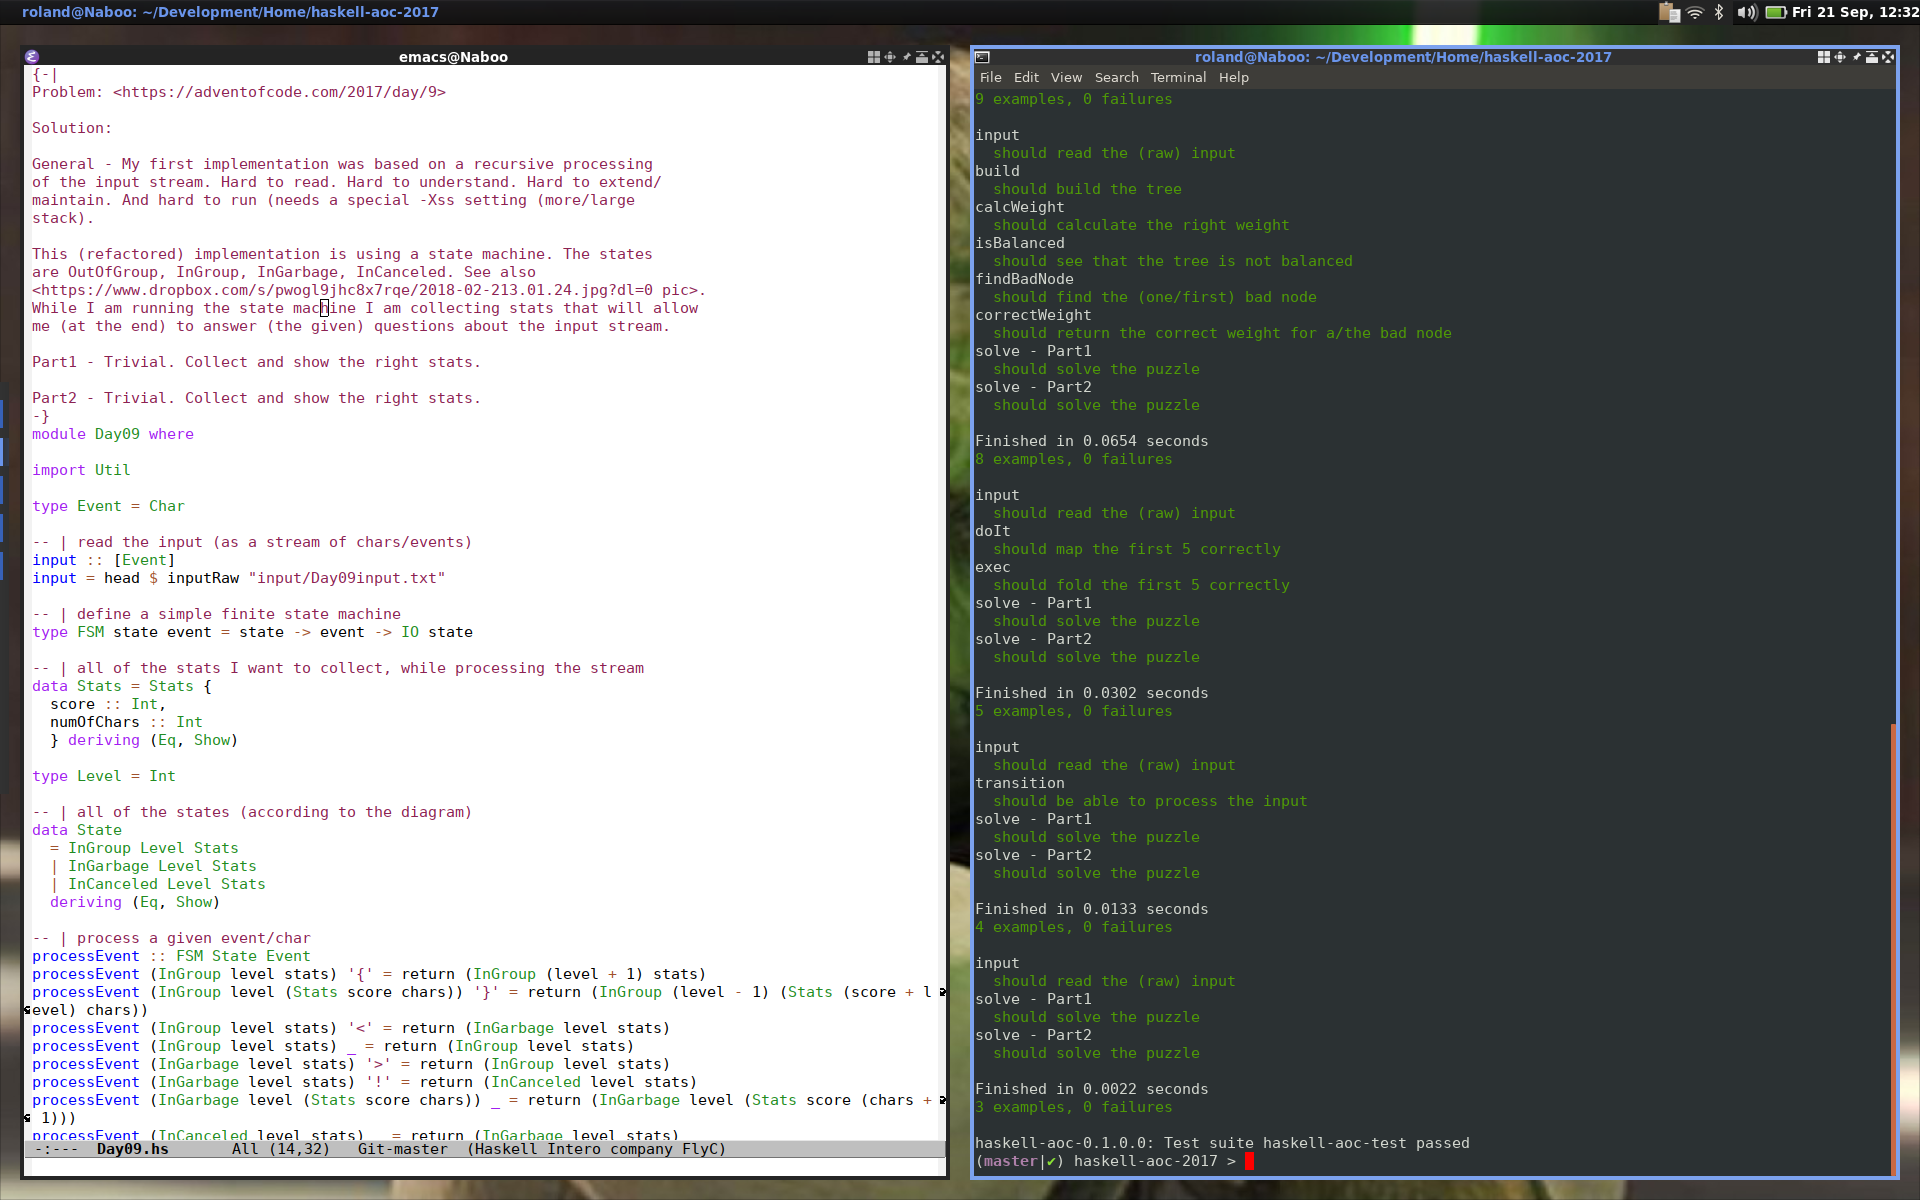Click 'All' in the Emacs mode line

245,1149
